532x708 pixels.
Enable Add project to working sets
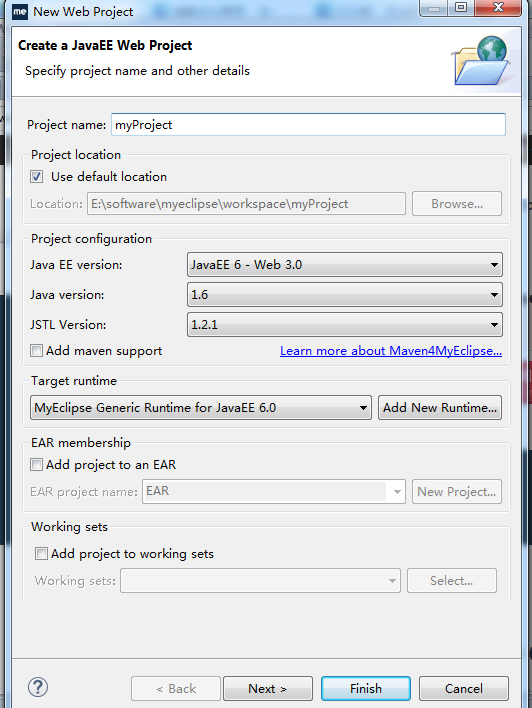[x=41, y=553]
